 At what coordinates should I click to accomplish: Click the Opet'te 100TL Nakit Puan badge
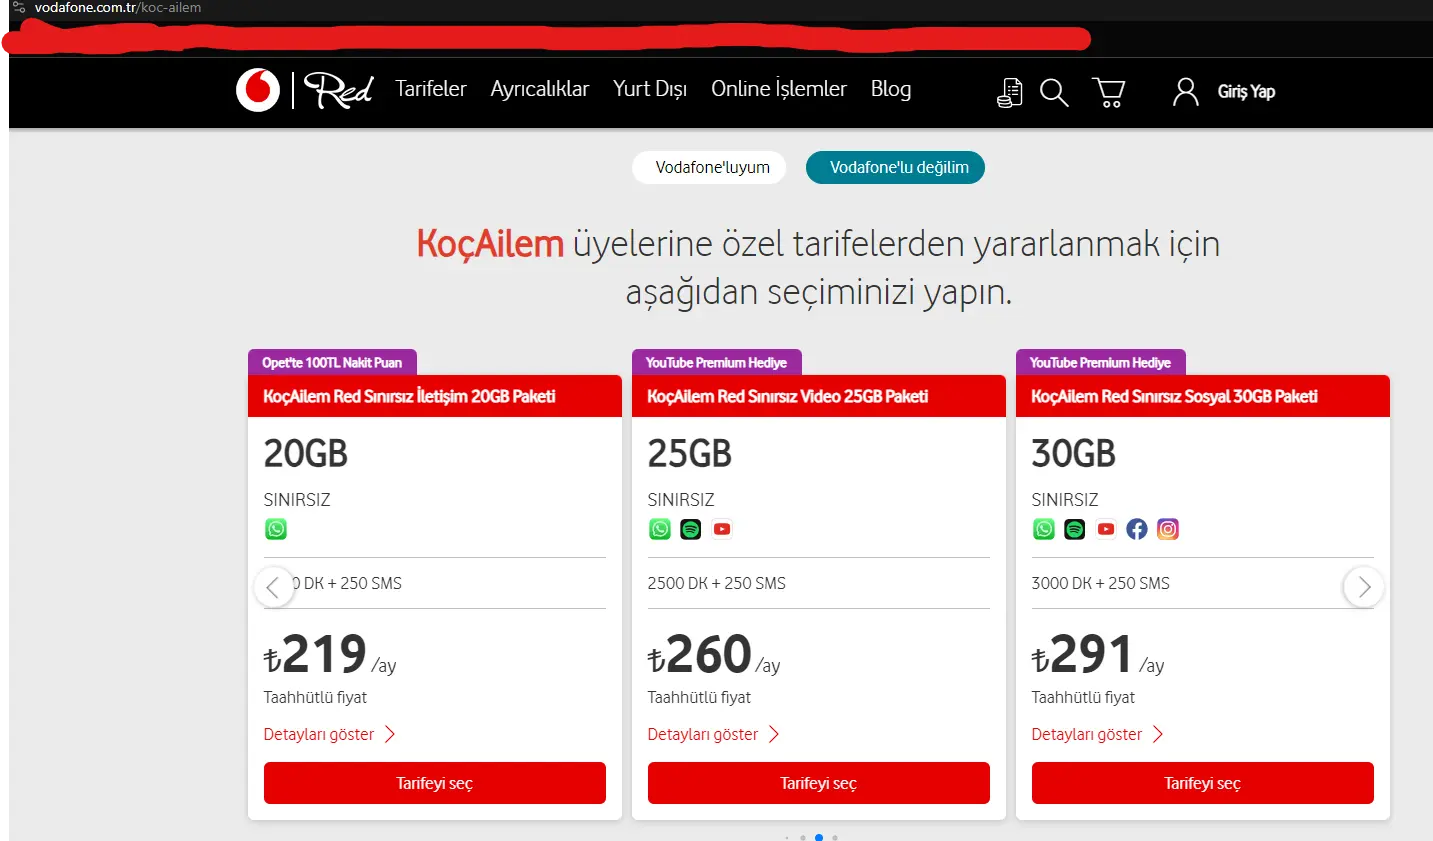coord(332,362)
